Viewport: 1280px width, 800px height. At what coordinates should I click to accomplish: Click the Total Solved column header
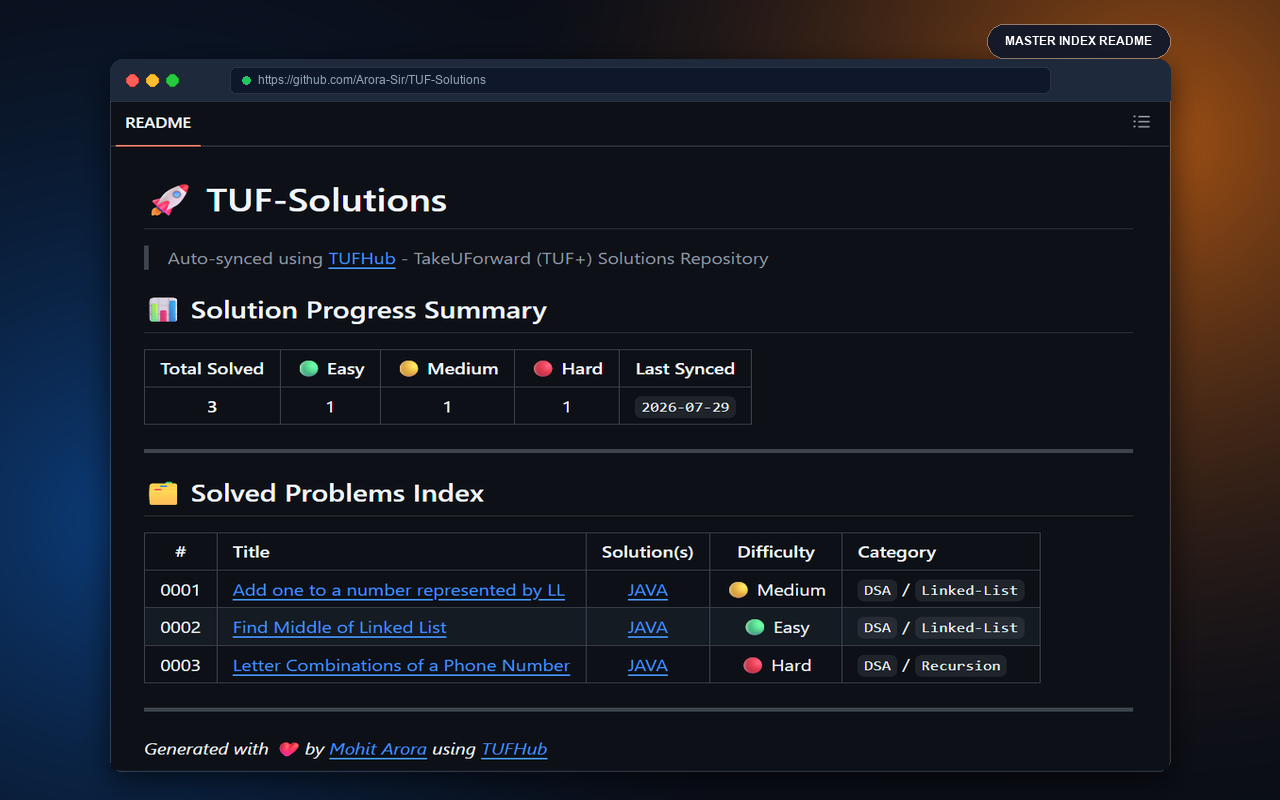pyautogui.click(x=212, y=369)
